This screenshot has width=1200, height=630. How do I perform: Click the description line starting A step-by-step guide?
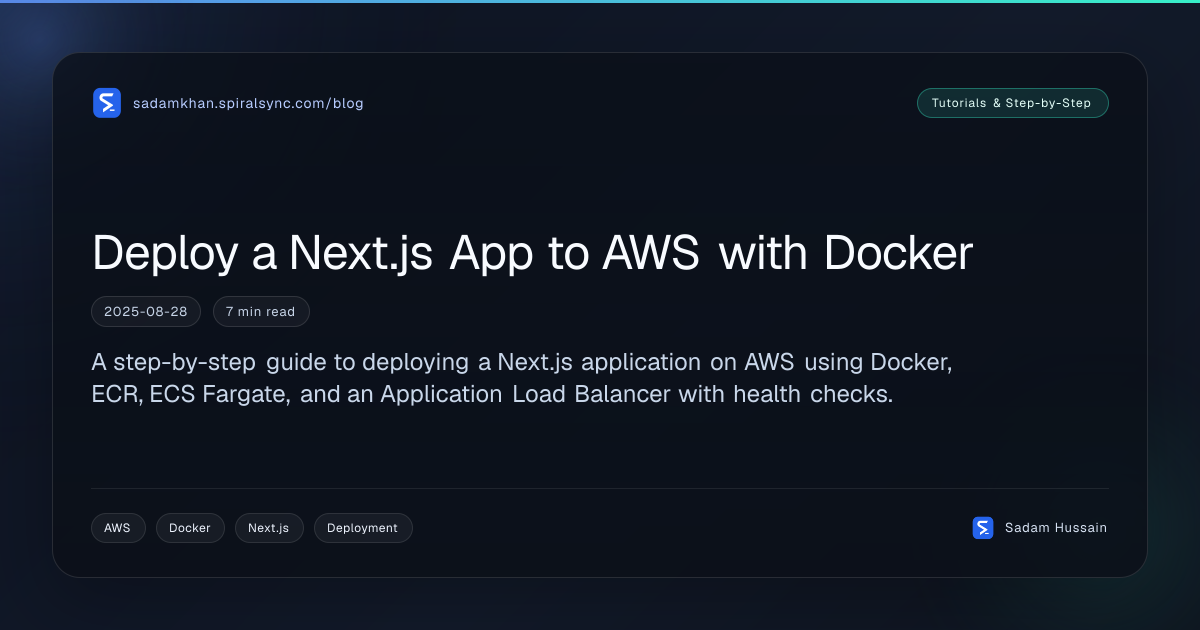point(521,362)
